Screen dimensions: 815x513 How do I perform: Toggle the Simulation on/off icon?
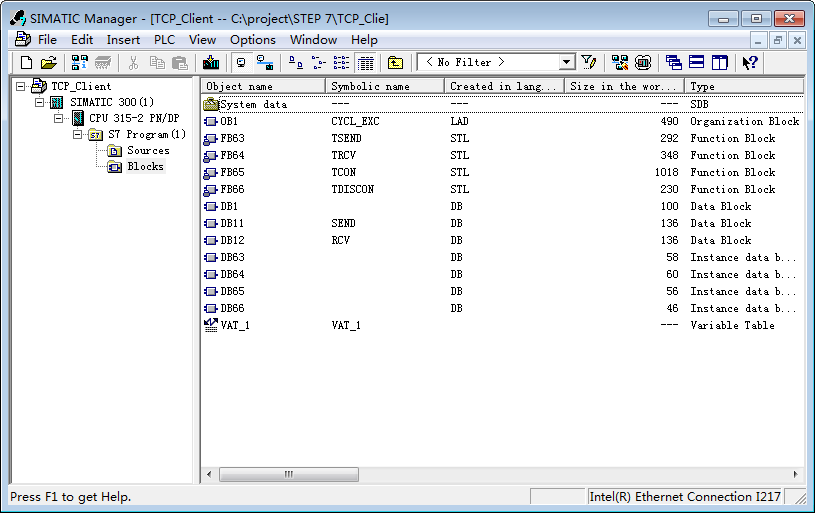[x=643, y=62]
